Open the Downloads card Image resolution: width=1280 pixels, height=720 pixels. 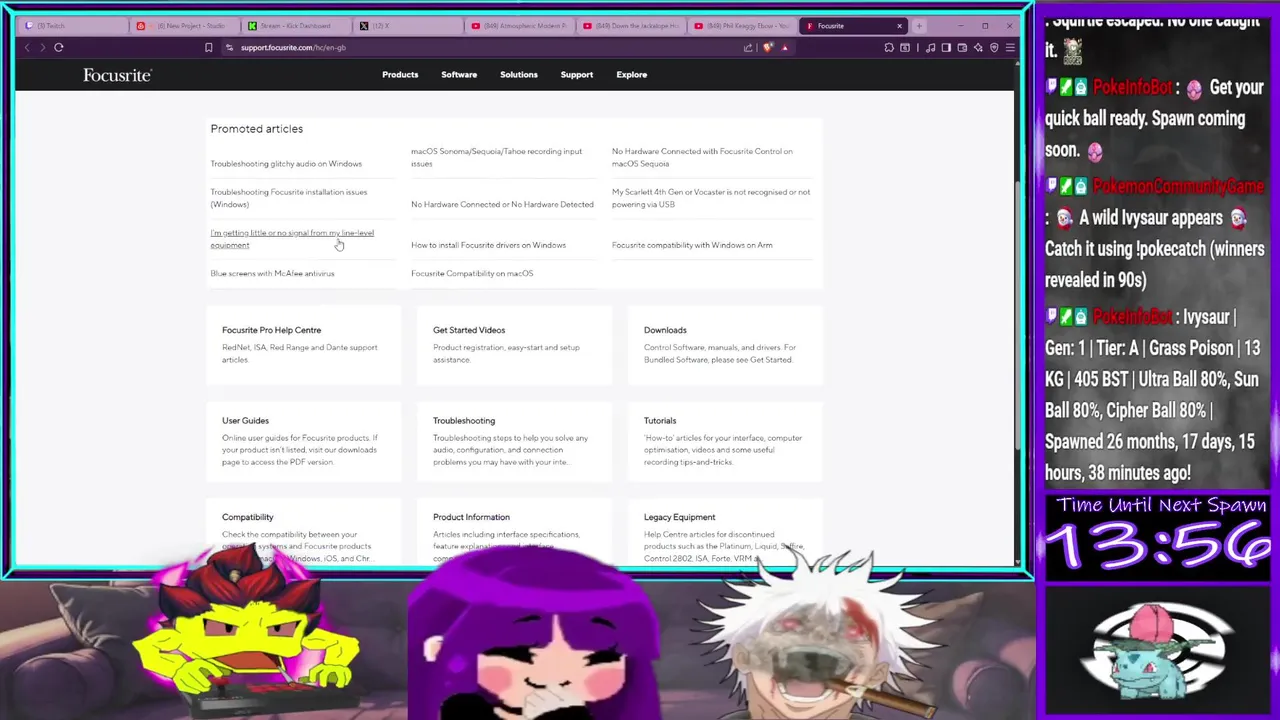point(725,345)
